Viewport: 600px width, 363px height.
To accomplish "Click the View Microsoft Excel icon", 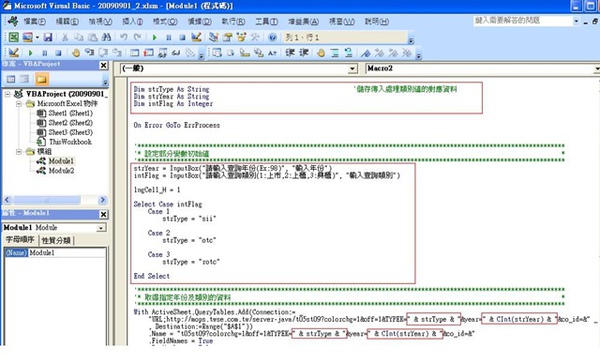I will point(13,37).
